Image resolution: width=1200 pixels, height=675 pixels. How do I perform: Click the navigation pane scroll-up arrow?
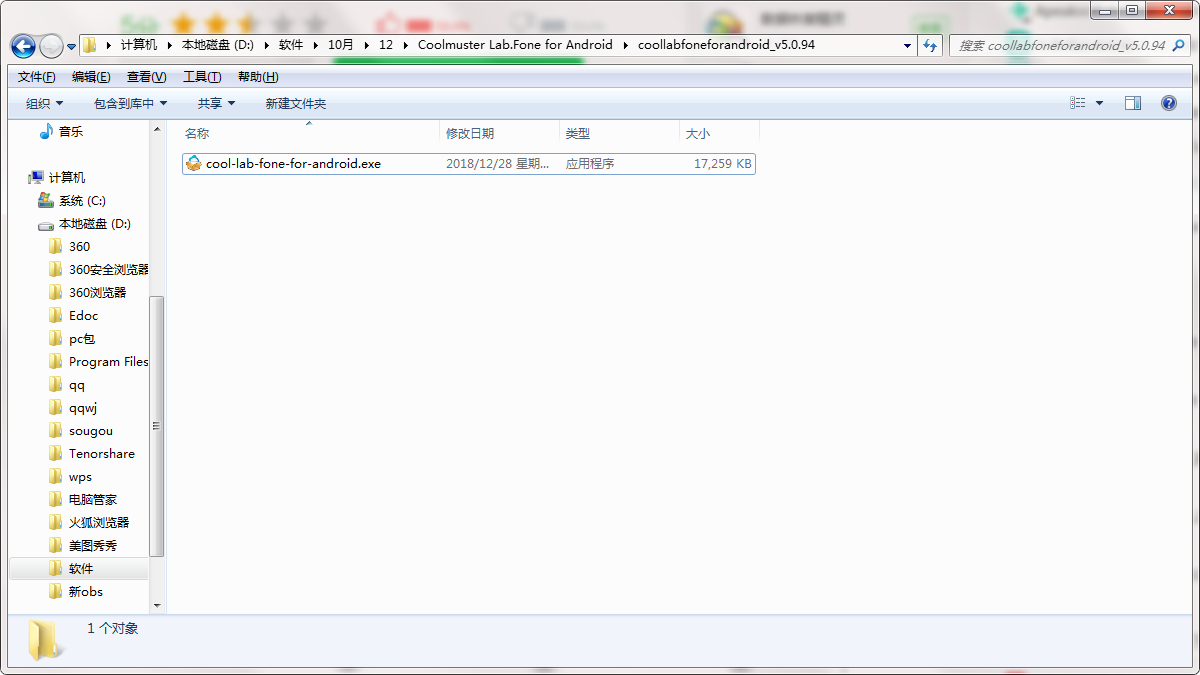(157, 129)
